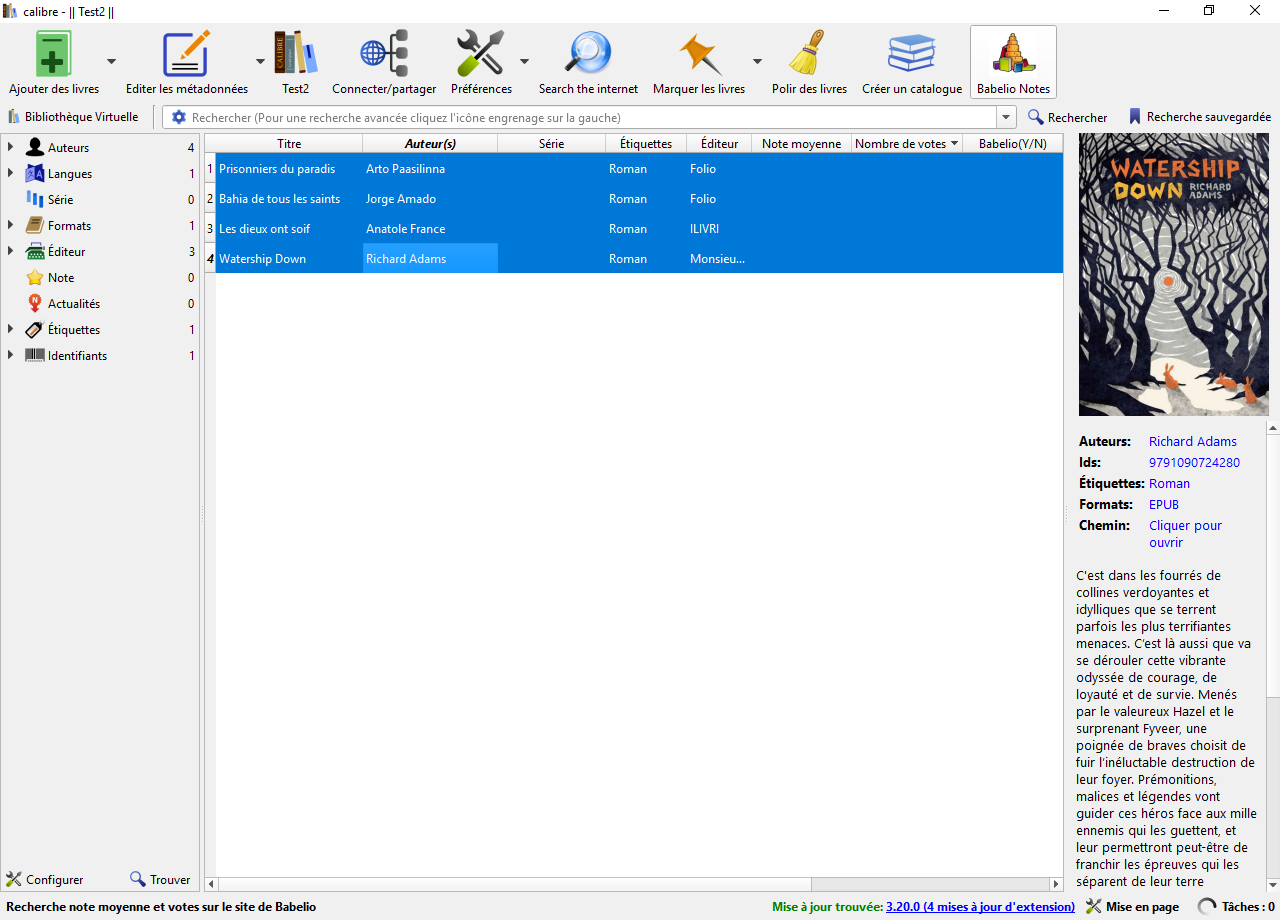
Task: Click the search gear advanced icon
Action: pos(179,117)
